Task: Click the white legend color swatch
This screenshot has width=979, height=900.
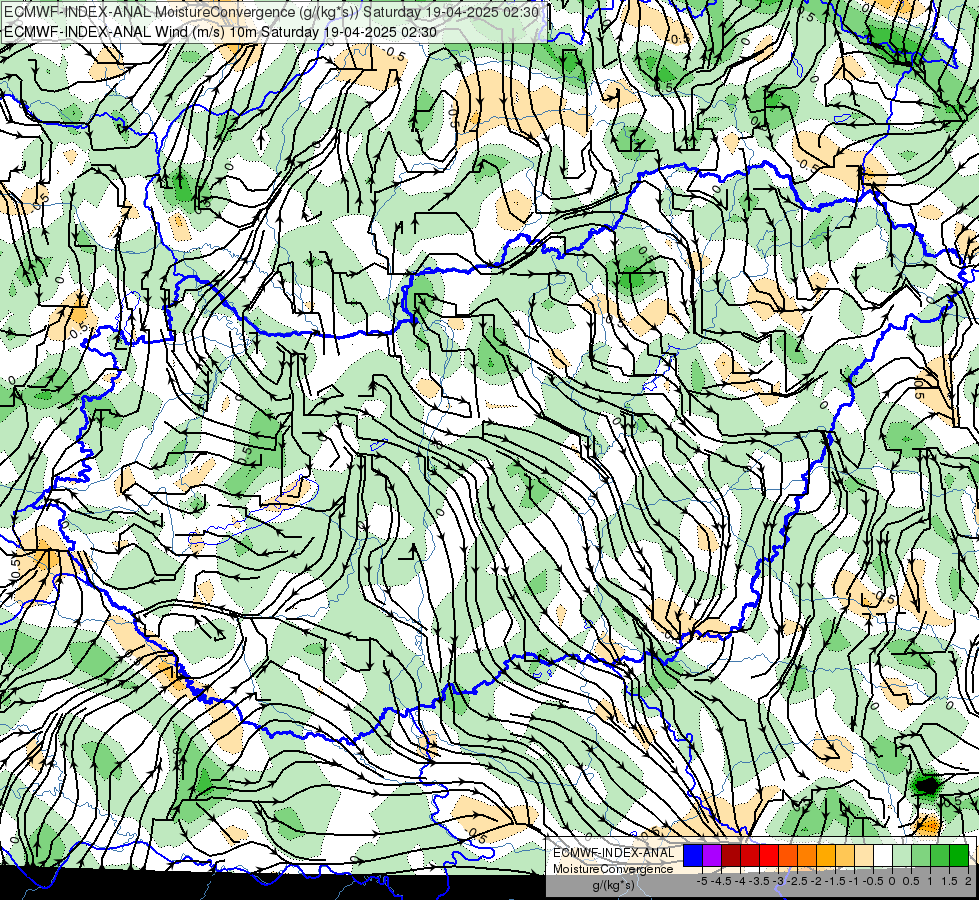Action: coord(883,855)
